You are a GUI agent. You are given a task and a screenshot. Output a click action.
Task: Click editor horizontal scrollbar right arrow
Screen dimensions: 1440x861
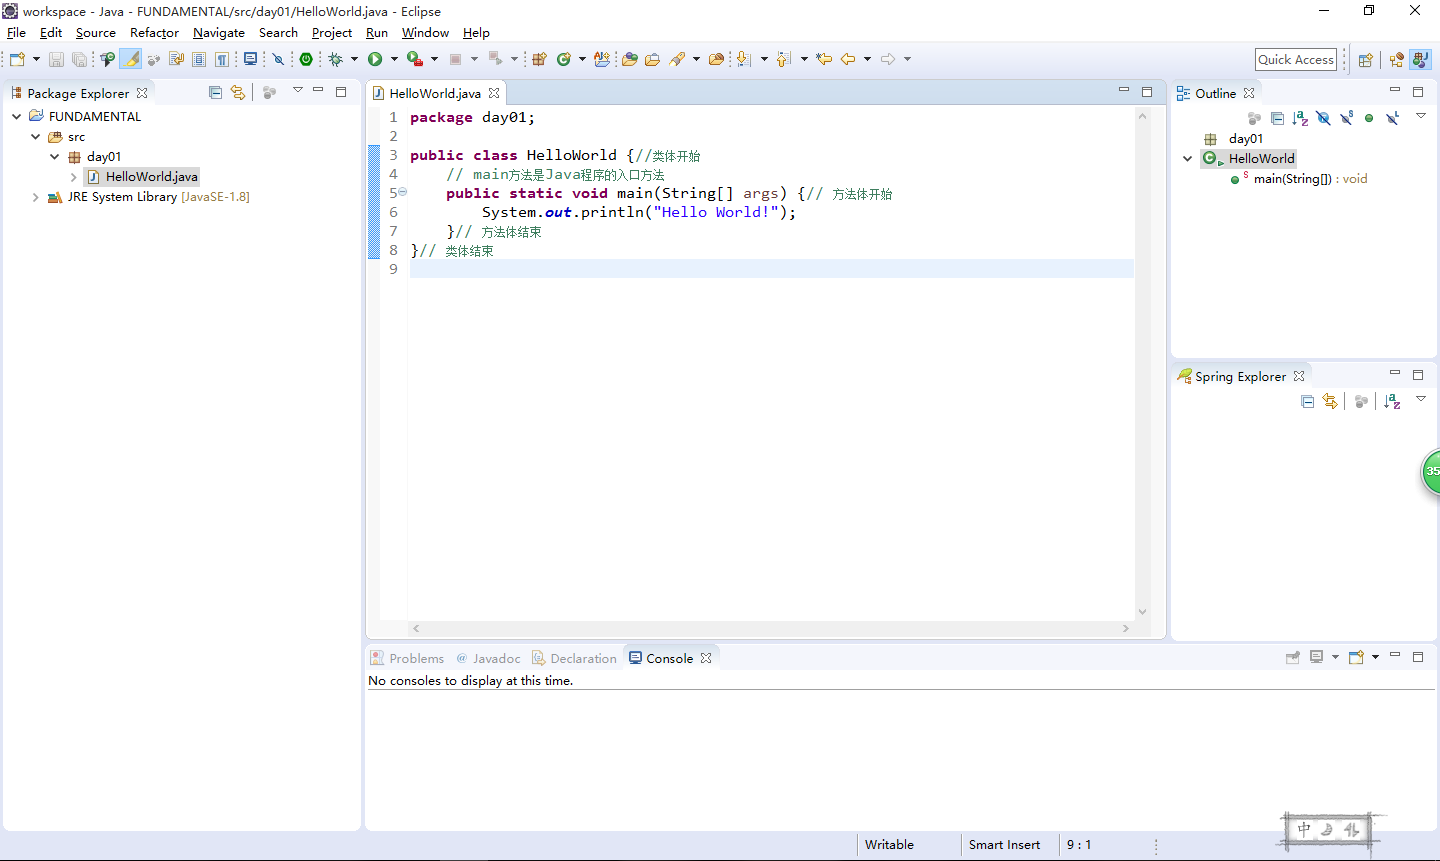coord(1126,629)
